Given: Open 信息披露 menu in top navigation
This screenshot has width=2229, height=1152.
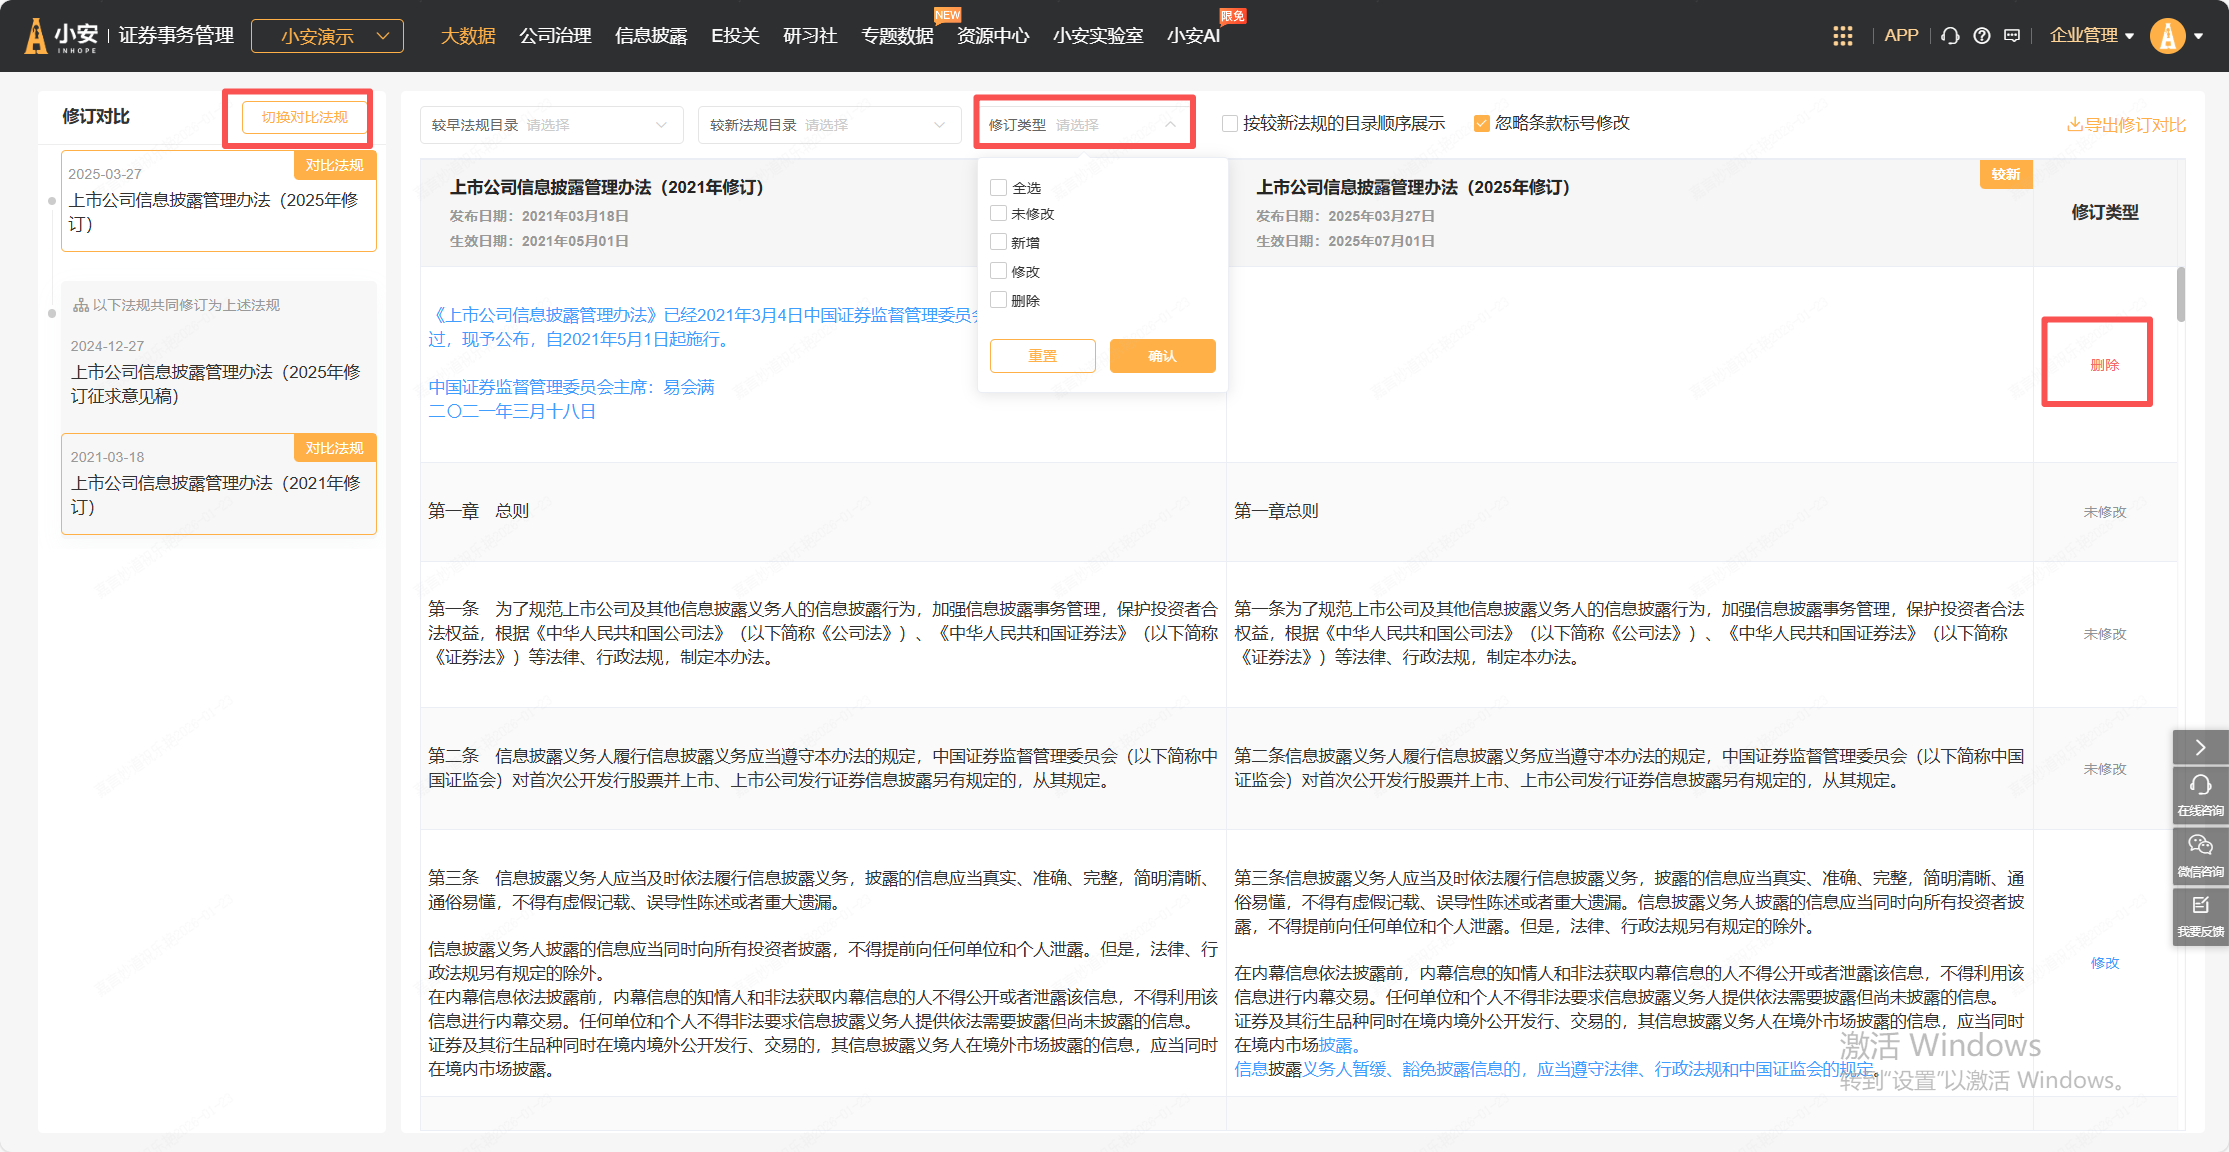Looking at the screenshot, I should 651,36.
